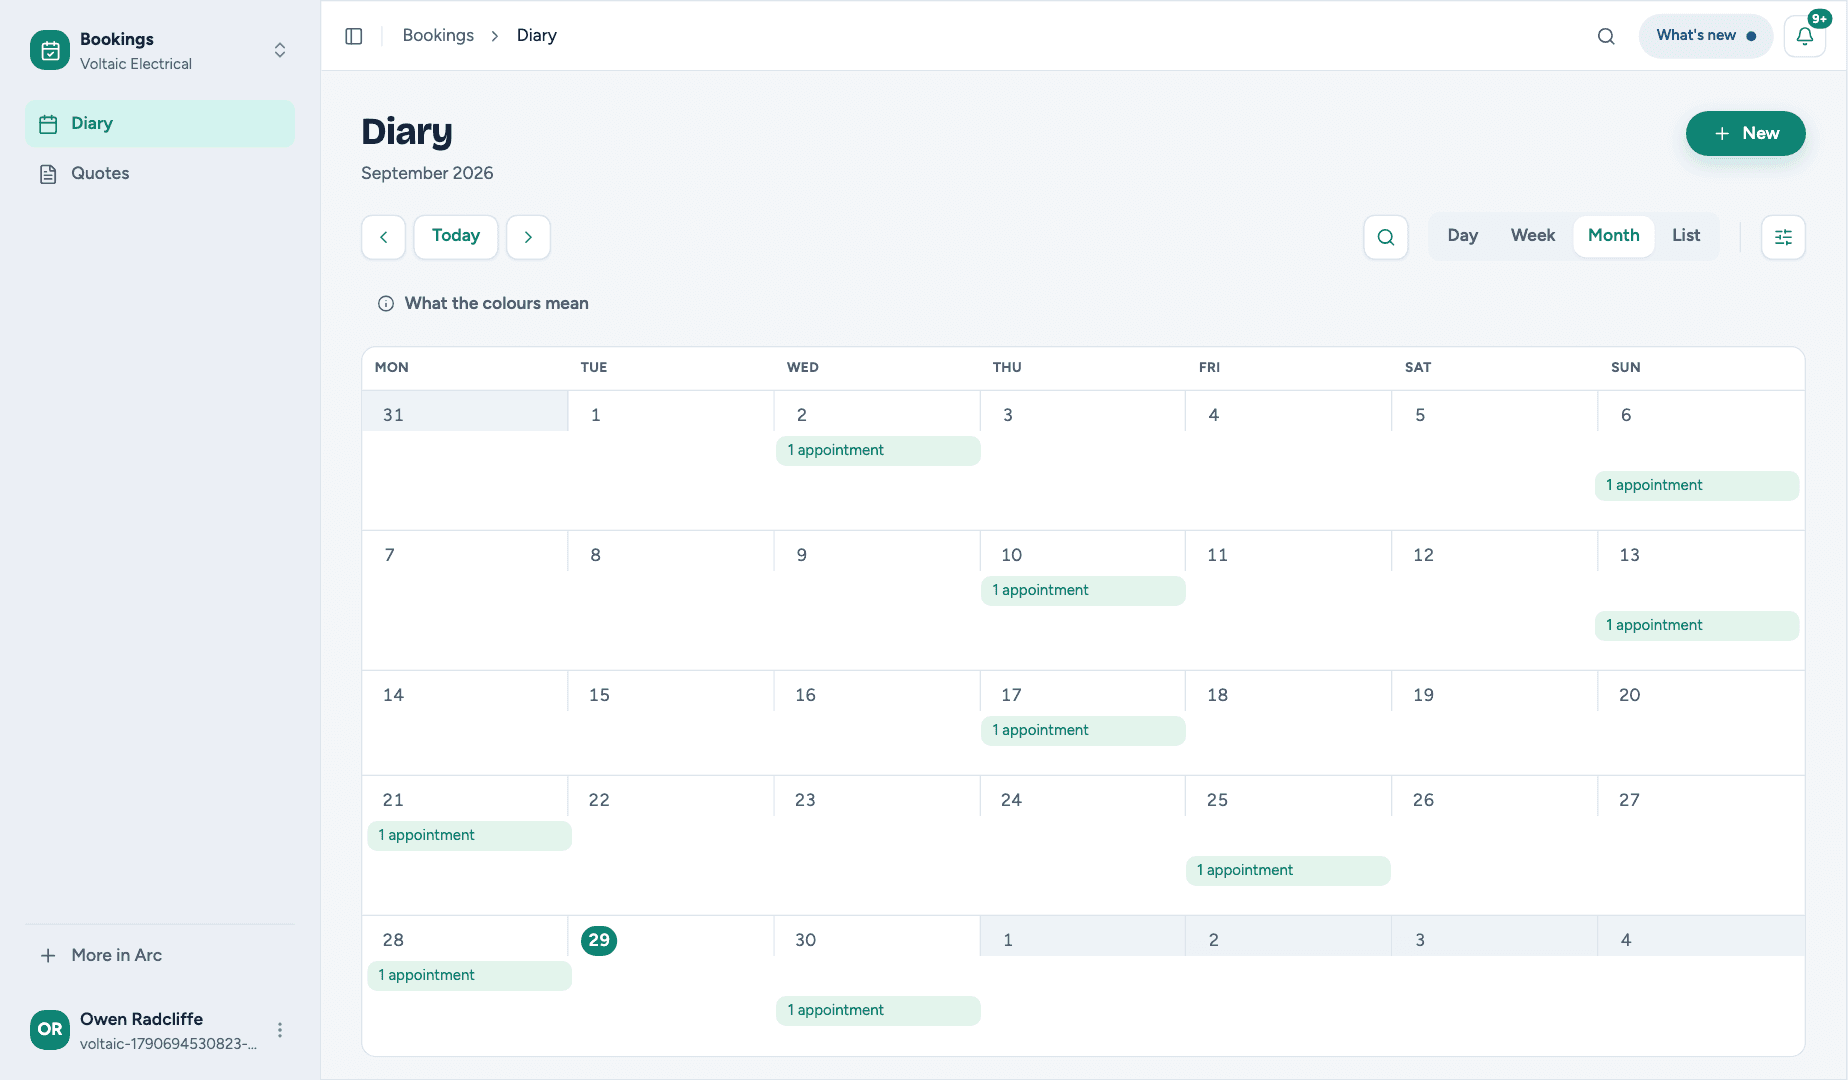Image resolution: width=1848 pixels, height=1080 pixels.
Task: Expand What the colours mean
Action: (x=483, y=304)
